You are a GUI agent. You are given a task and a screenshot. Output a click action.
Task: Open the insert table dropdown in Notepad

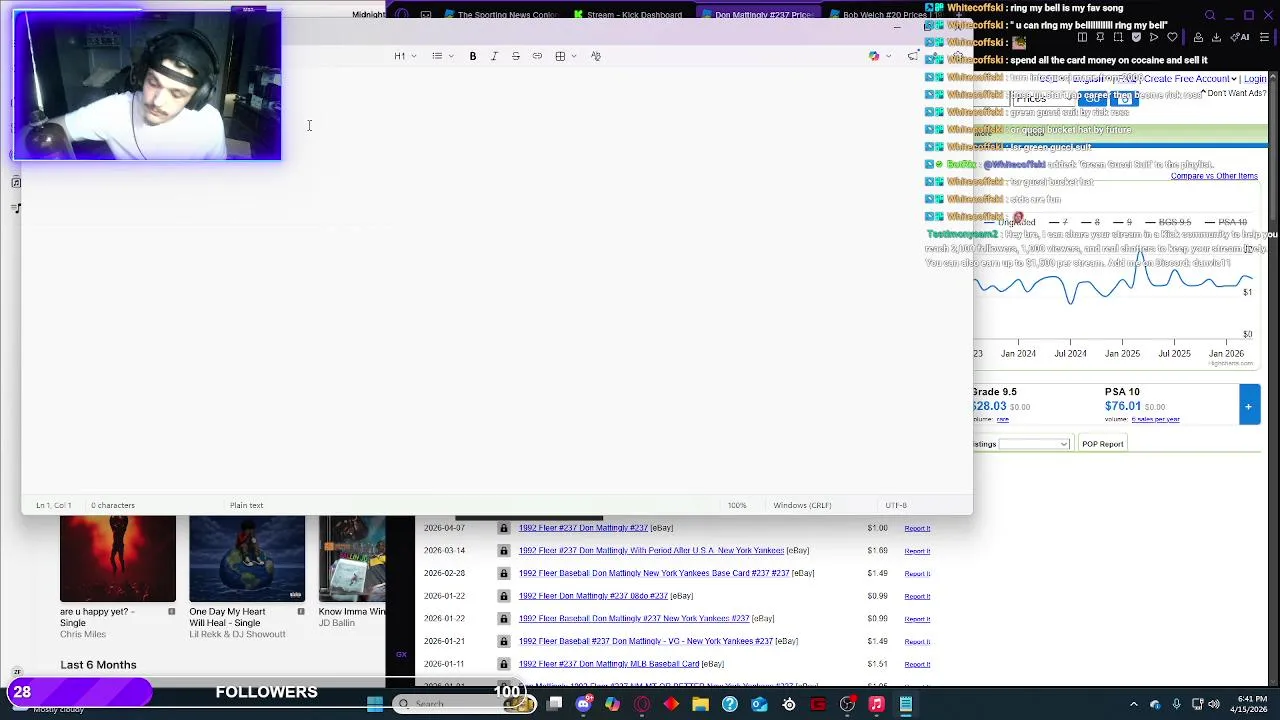point(565,56)
